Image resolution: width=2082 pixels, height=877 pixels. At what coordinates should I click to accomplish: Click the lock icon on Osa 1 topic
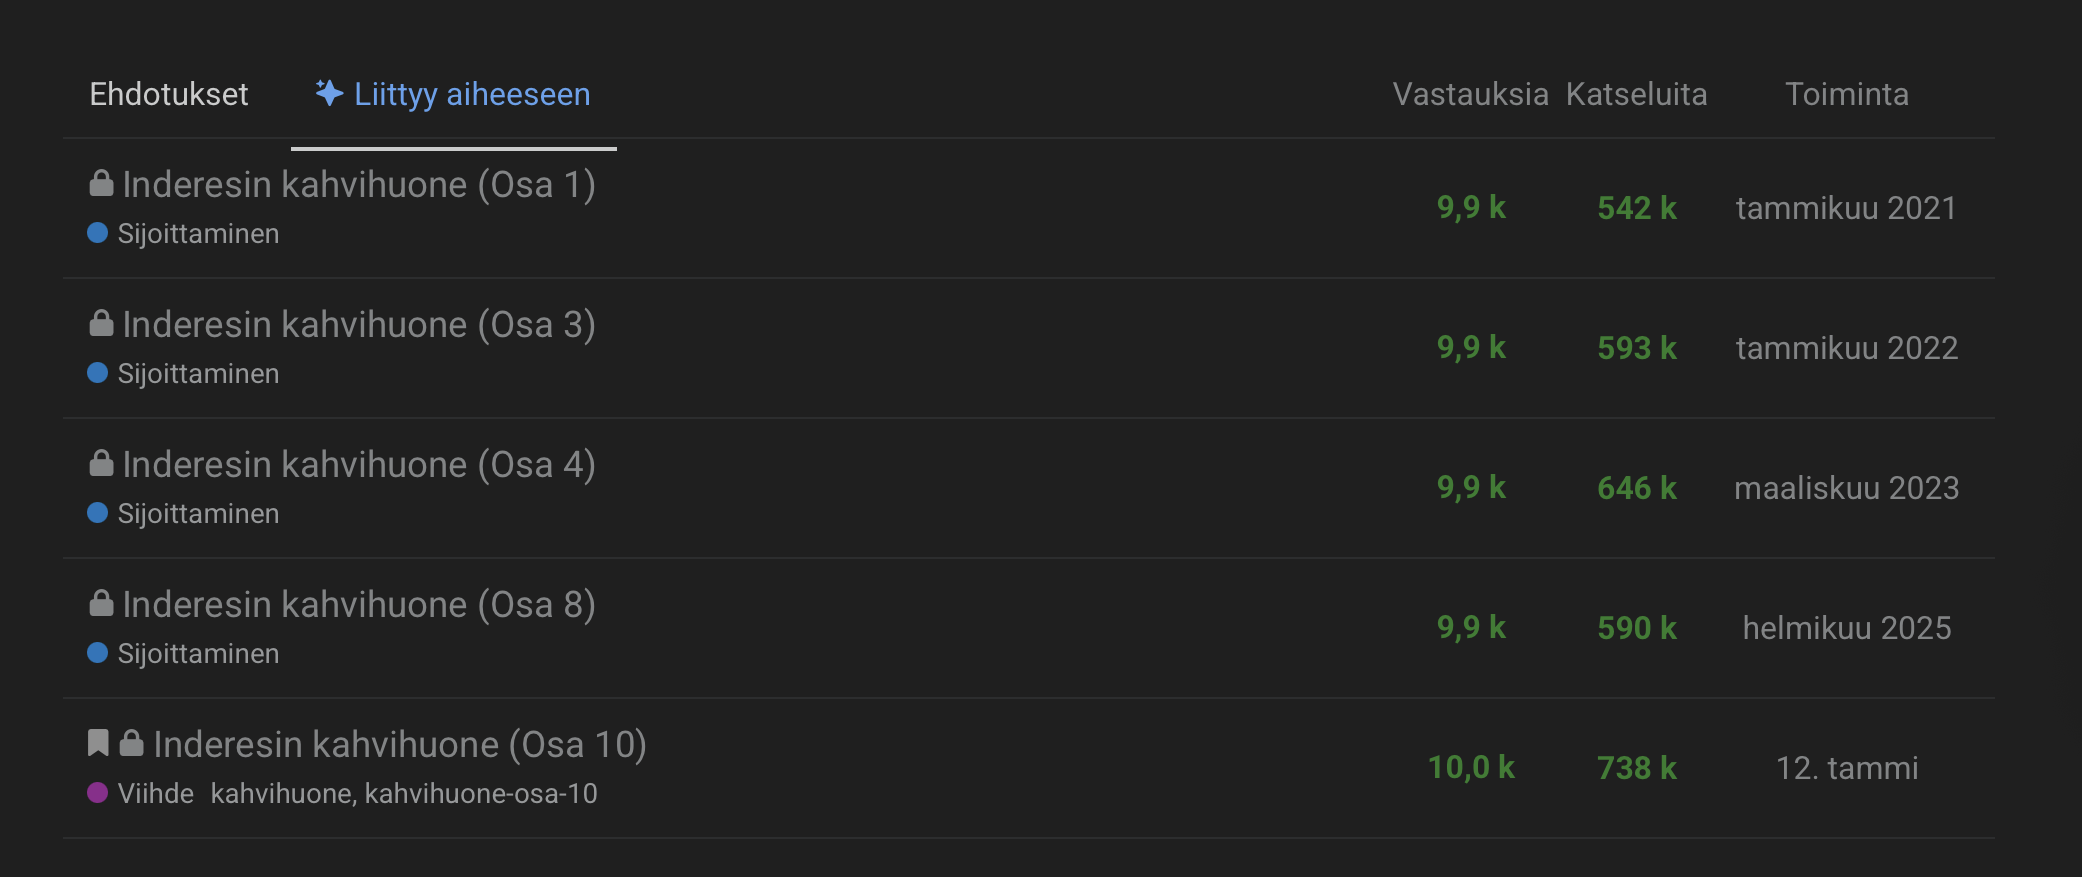coord(101,183)
